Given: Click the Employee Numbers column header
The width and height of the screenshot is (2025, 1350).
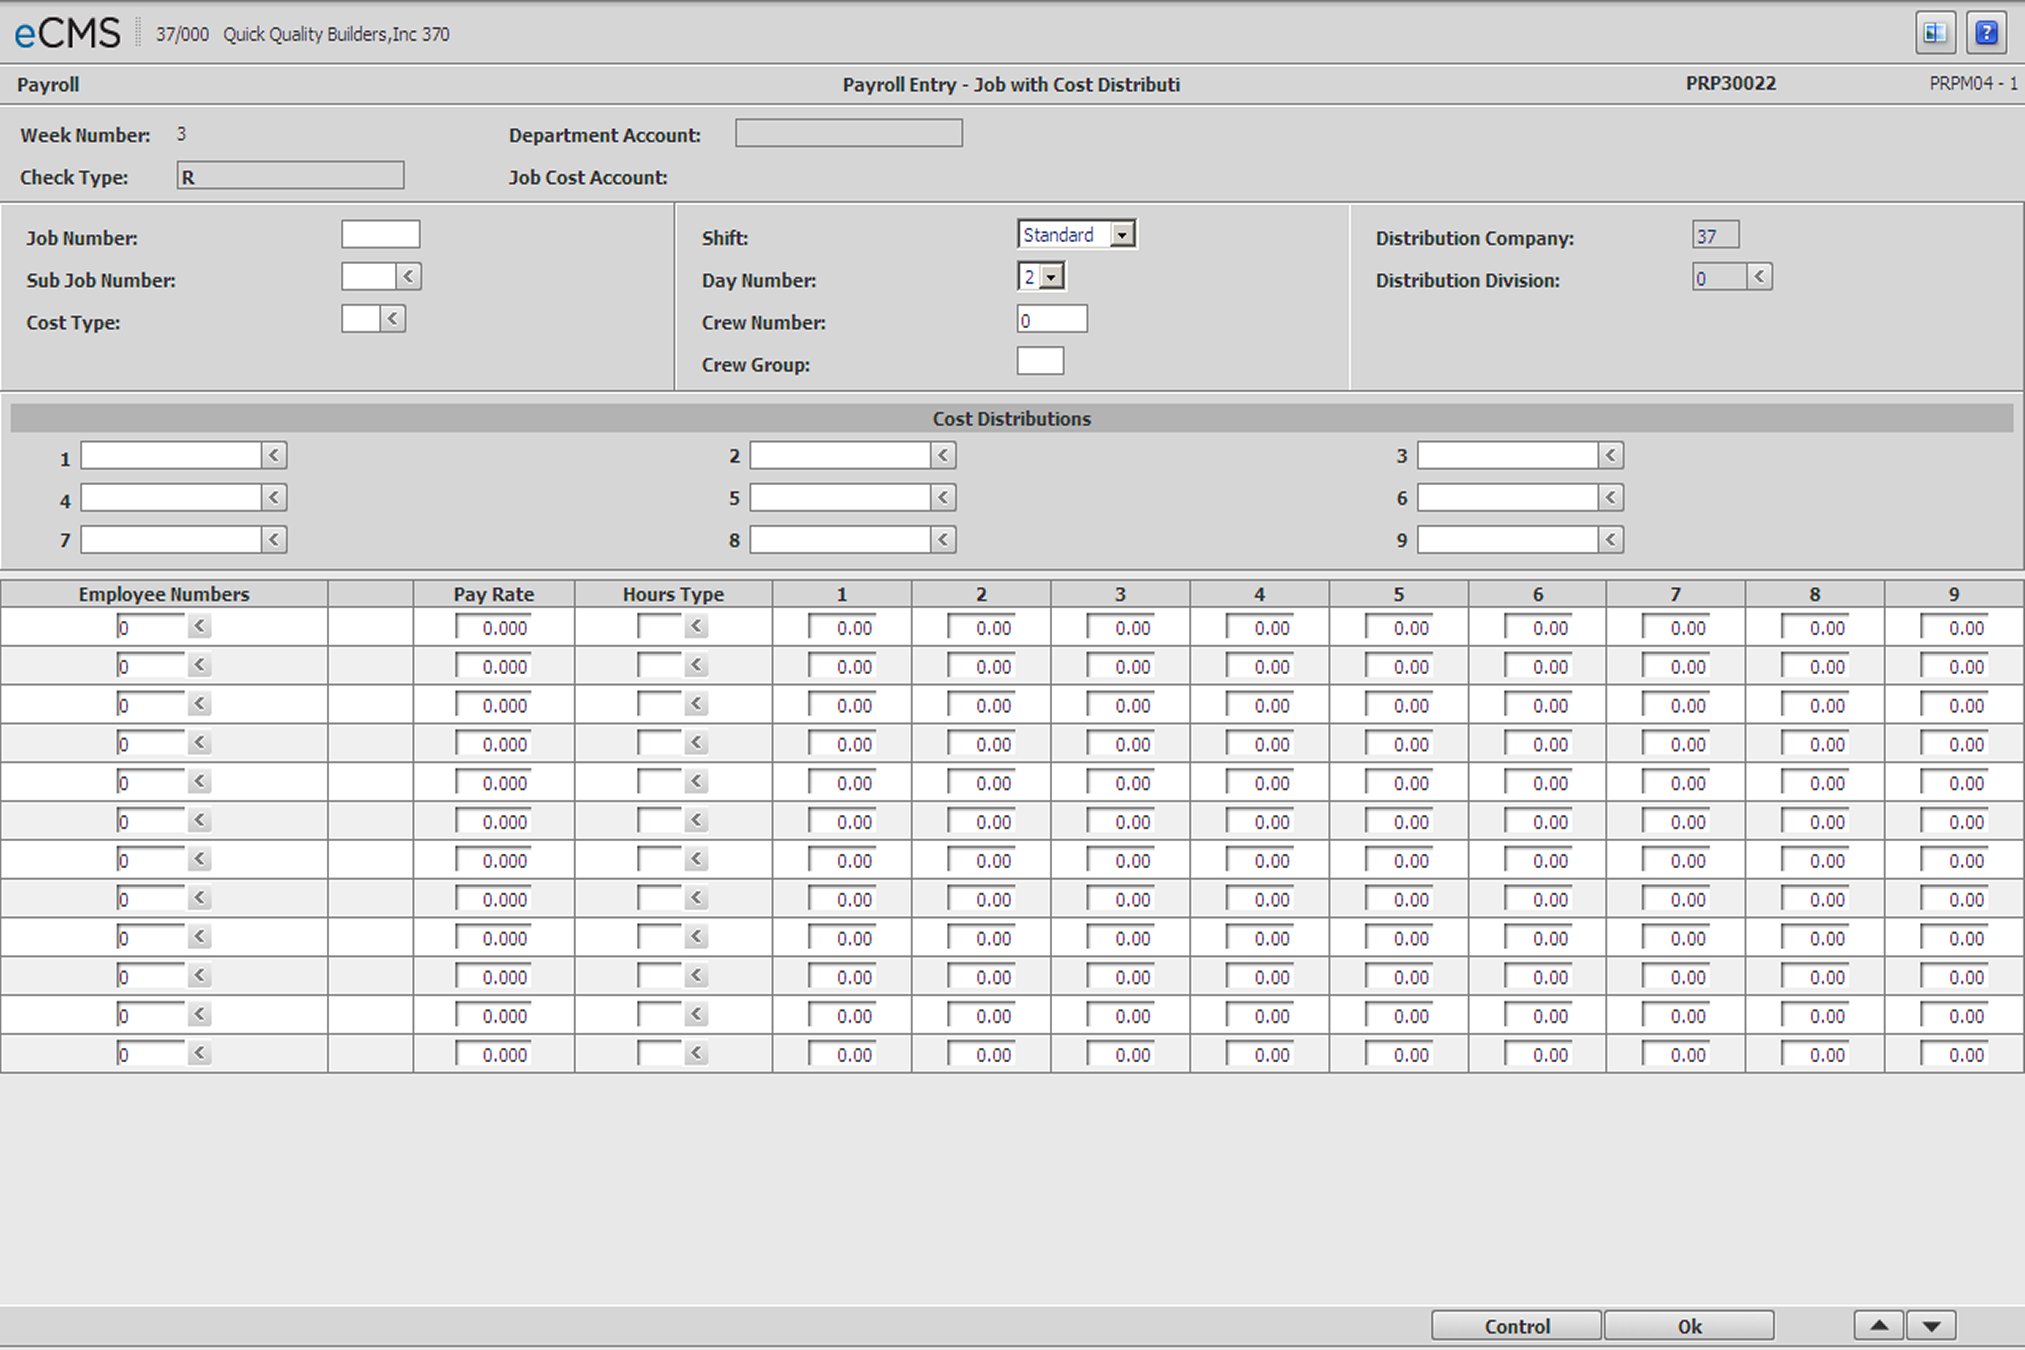Looking at the screenshot, I should pos(164,593).
